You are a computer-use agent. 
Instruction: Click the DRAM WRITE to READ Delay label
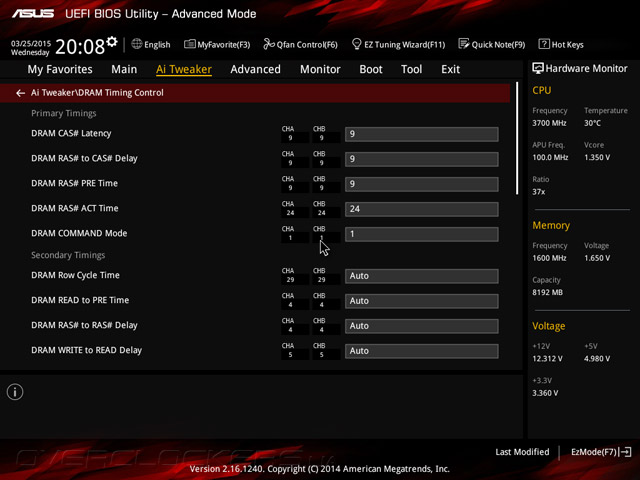[87, 350]
